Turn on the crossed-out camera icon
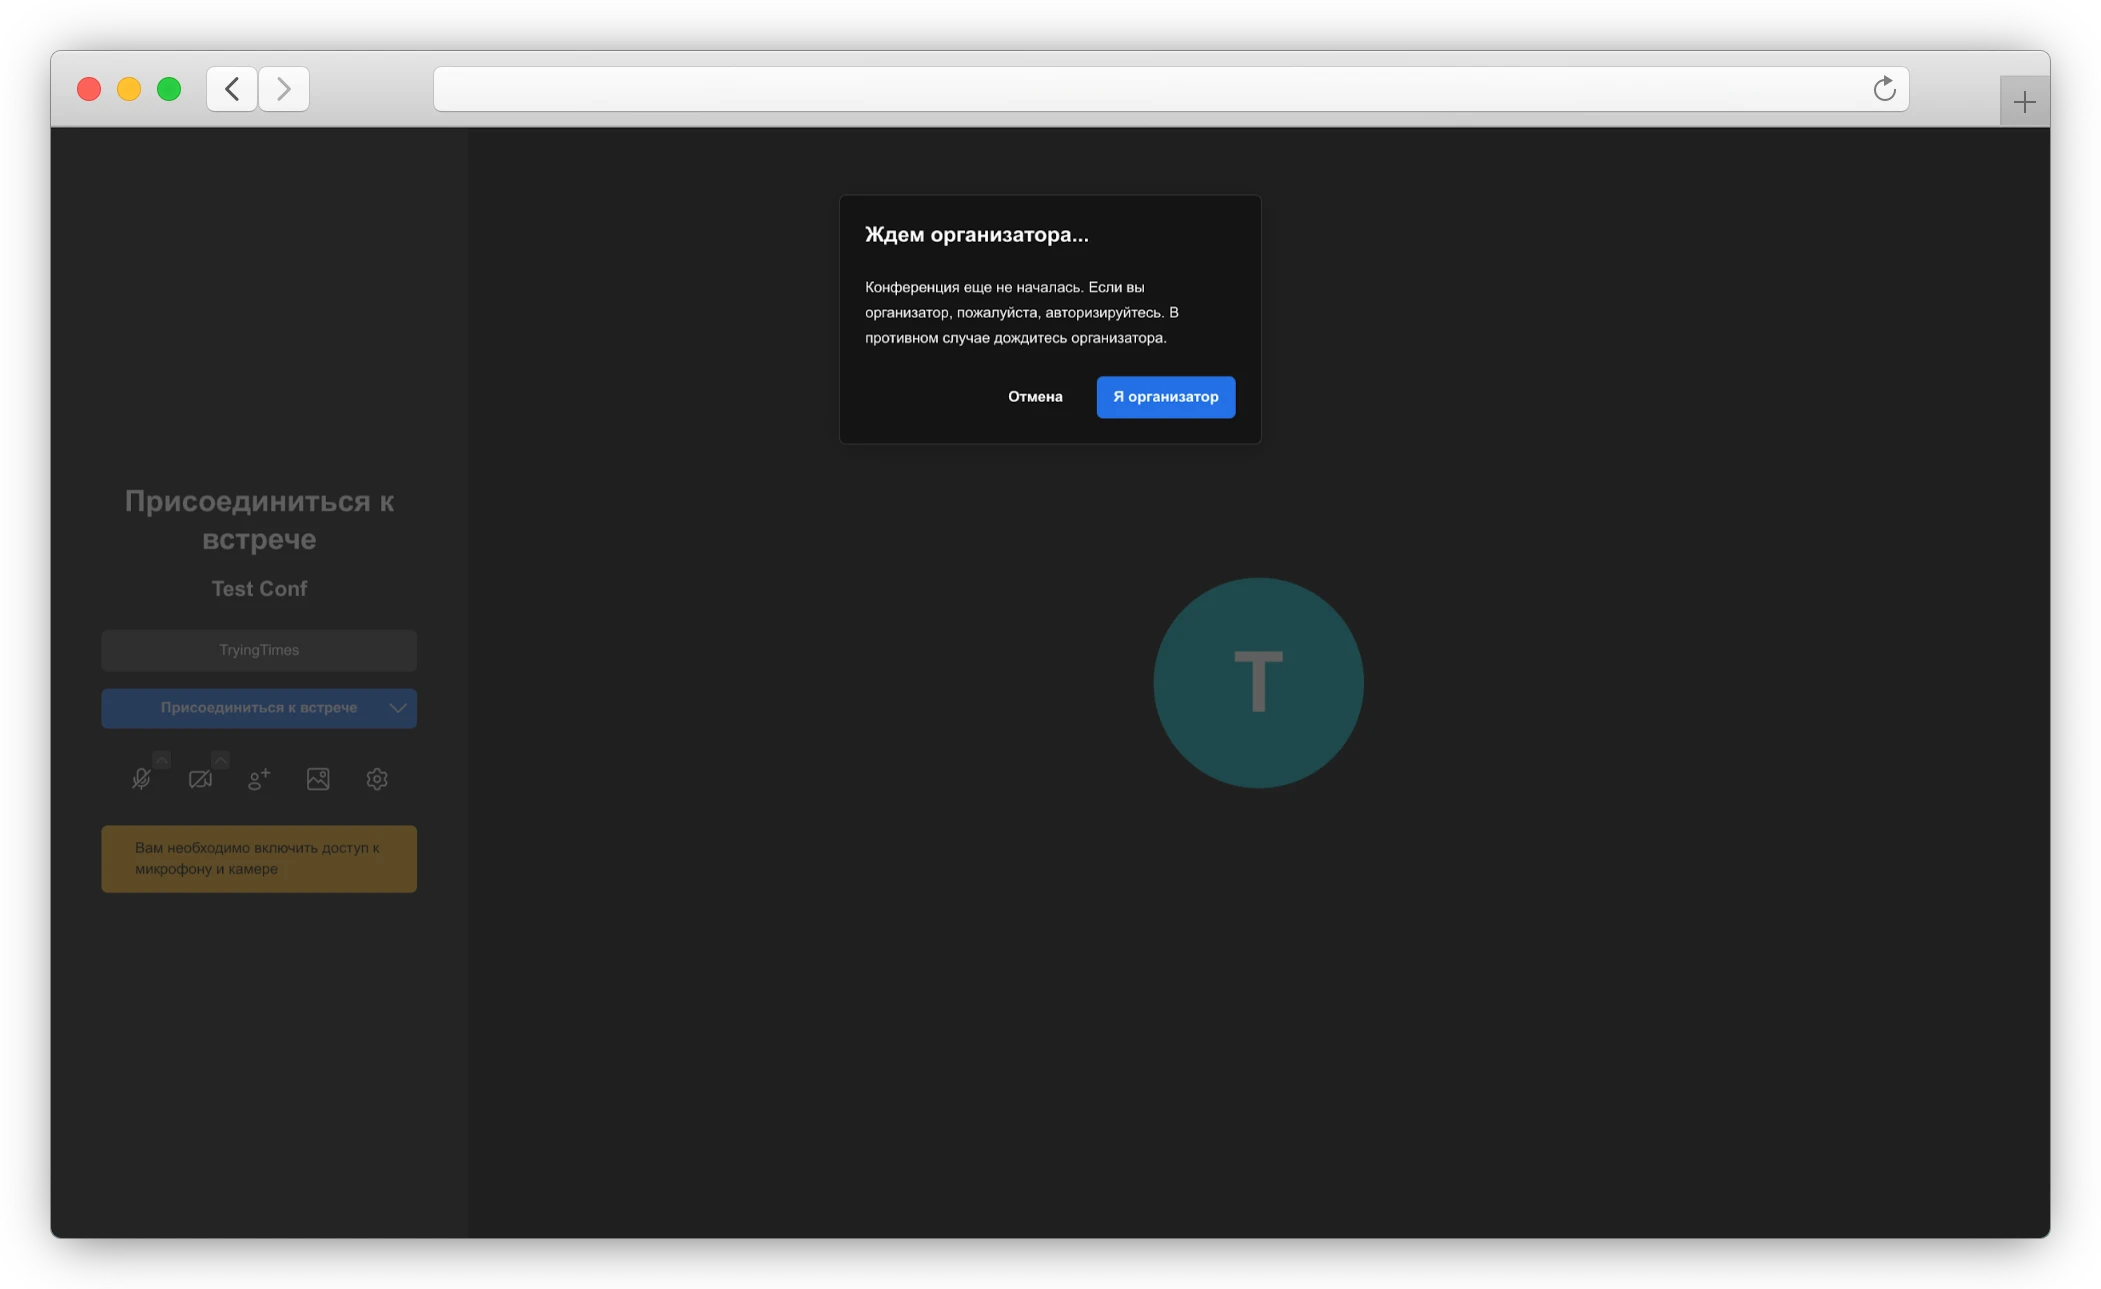 200,779
